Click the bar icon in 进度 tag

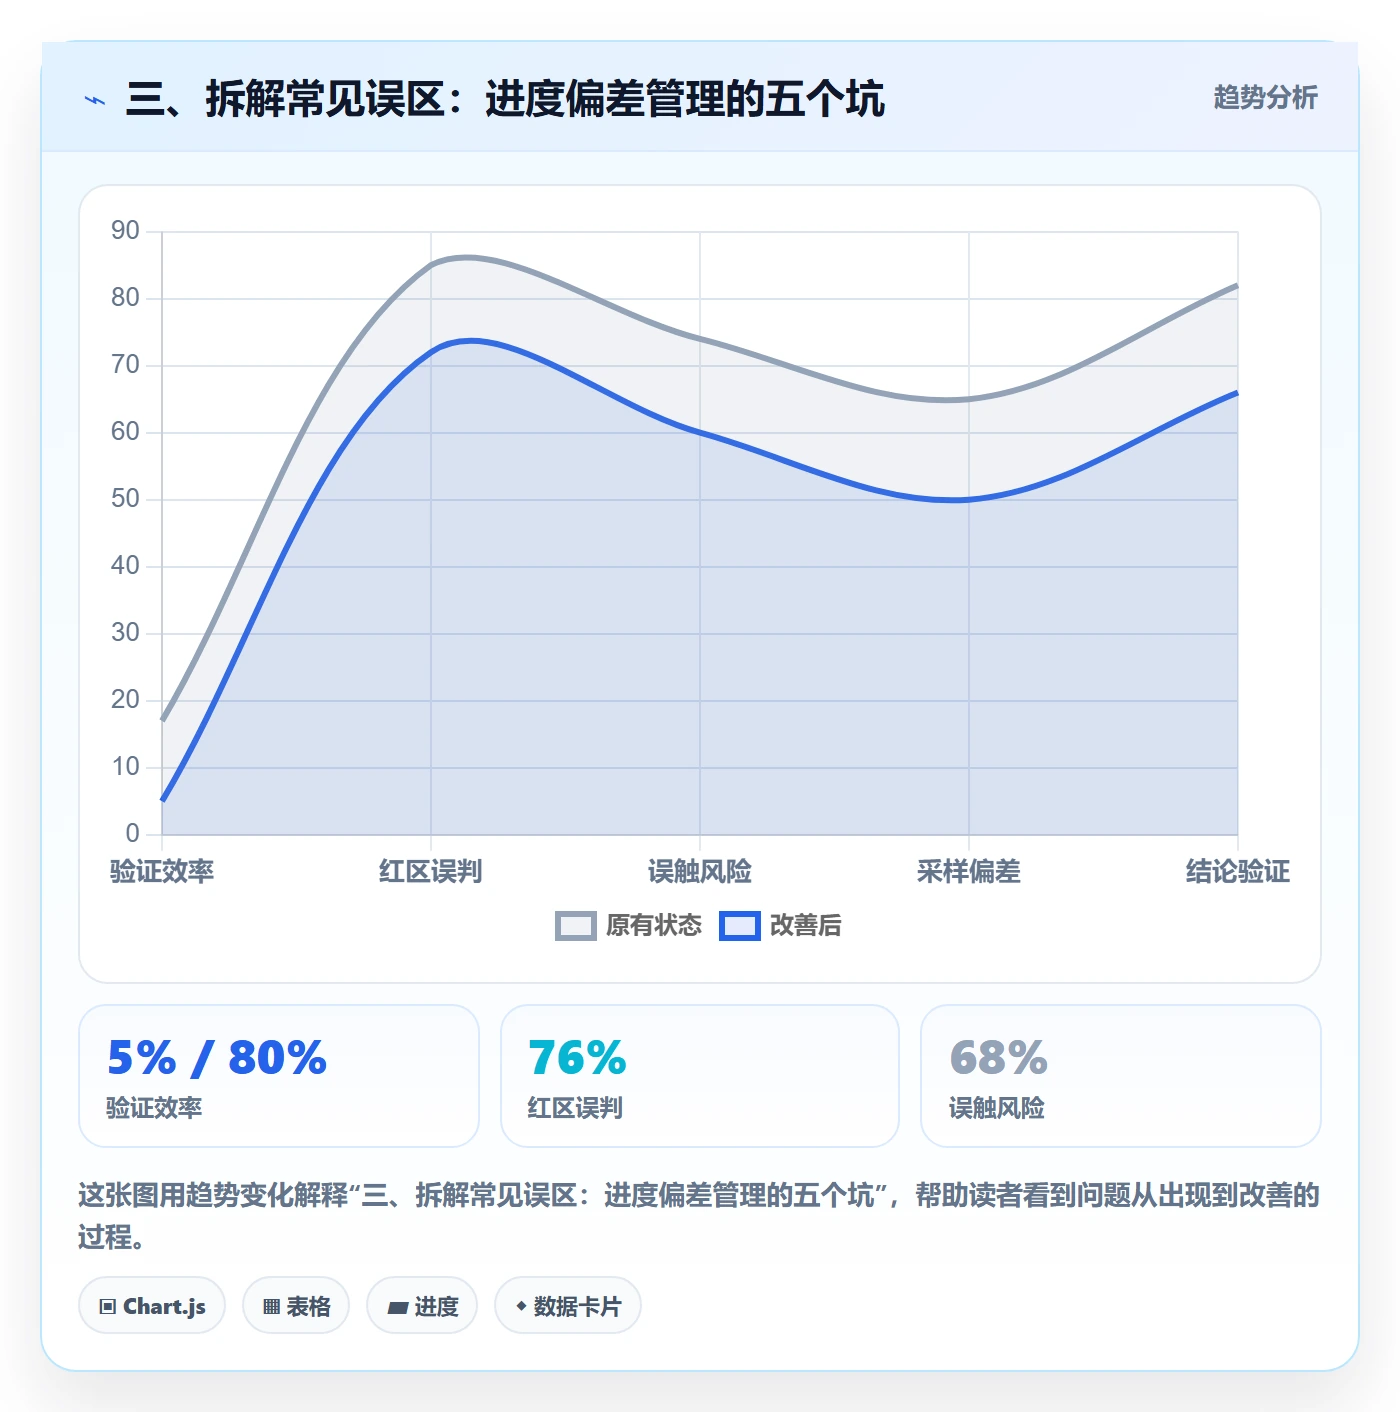397,1307
